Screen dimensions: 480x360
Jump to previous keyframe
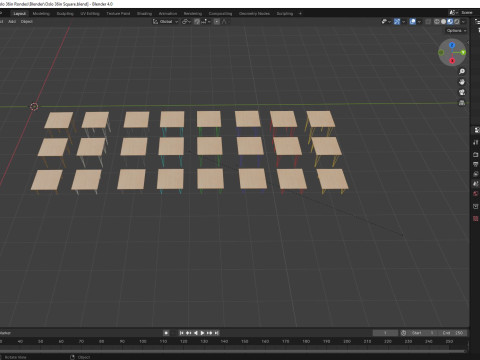point(188,333)
